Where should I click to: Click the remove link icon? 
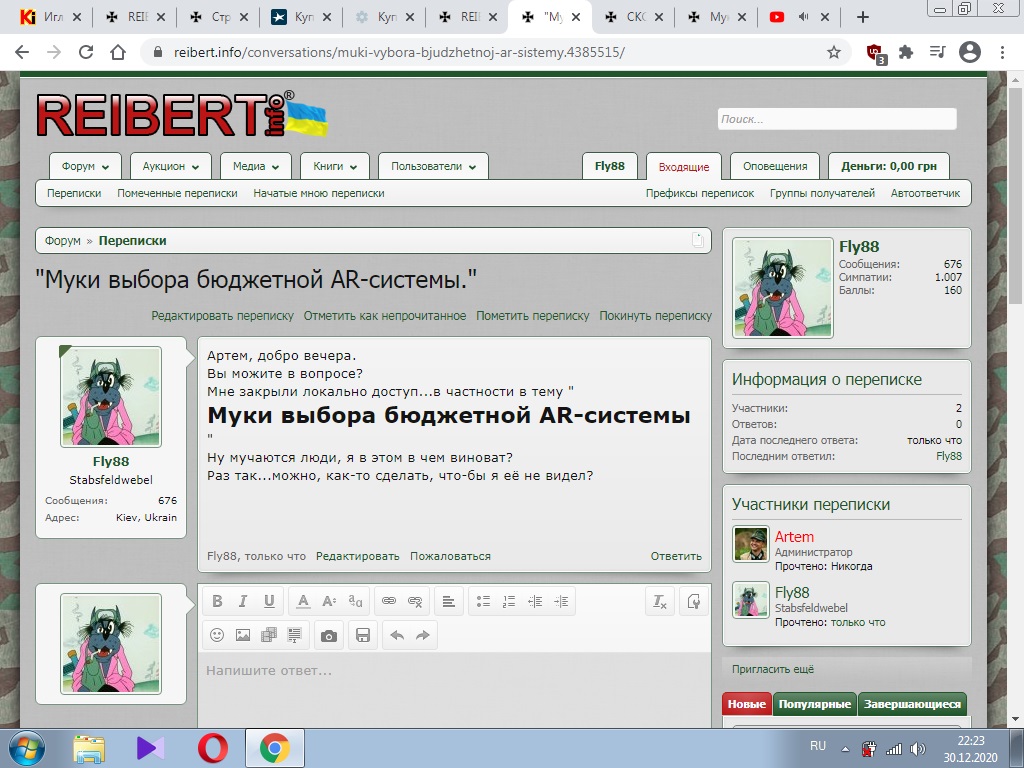pos(415,601)
